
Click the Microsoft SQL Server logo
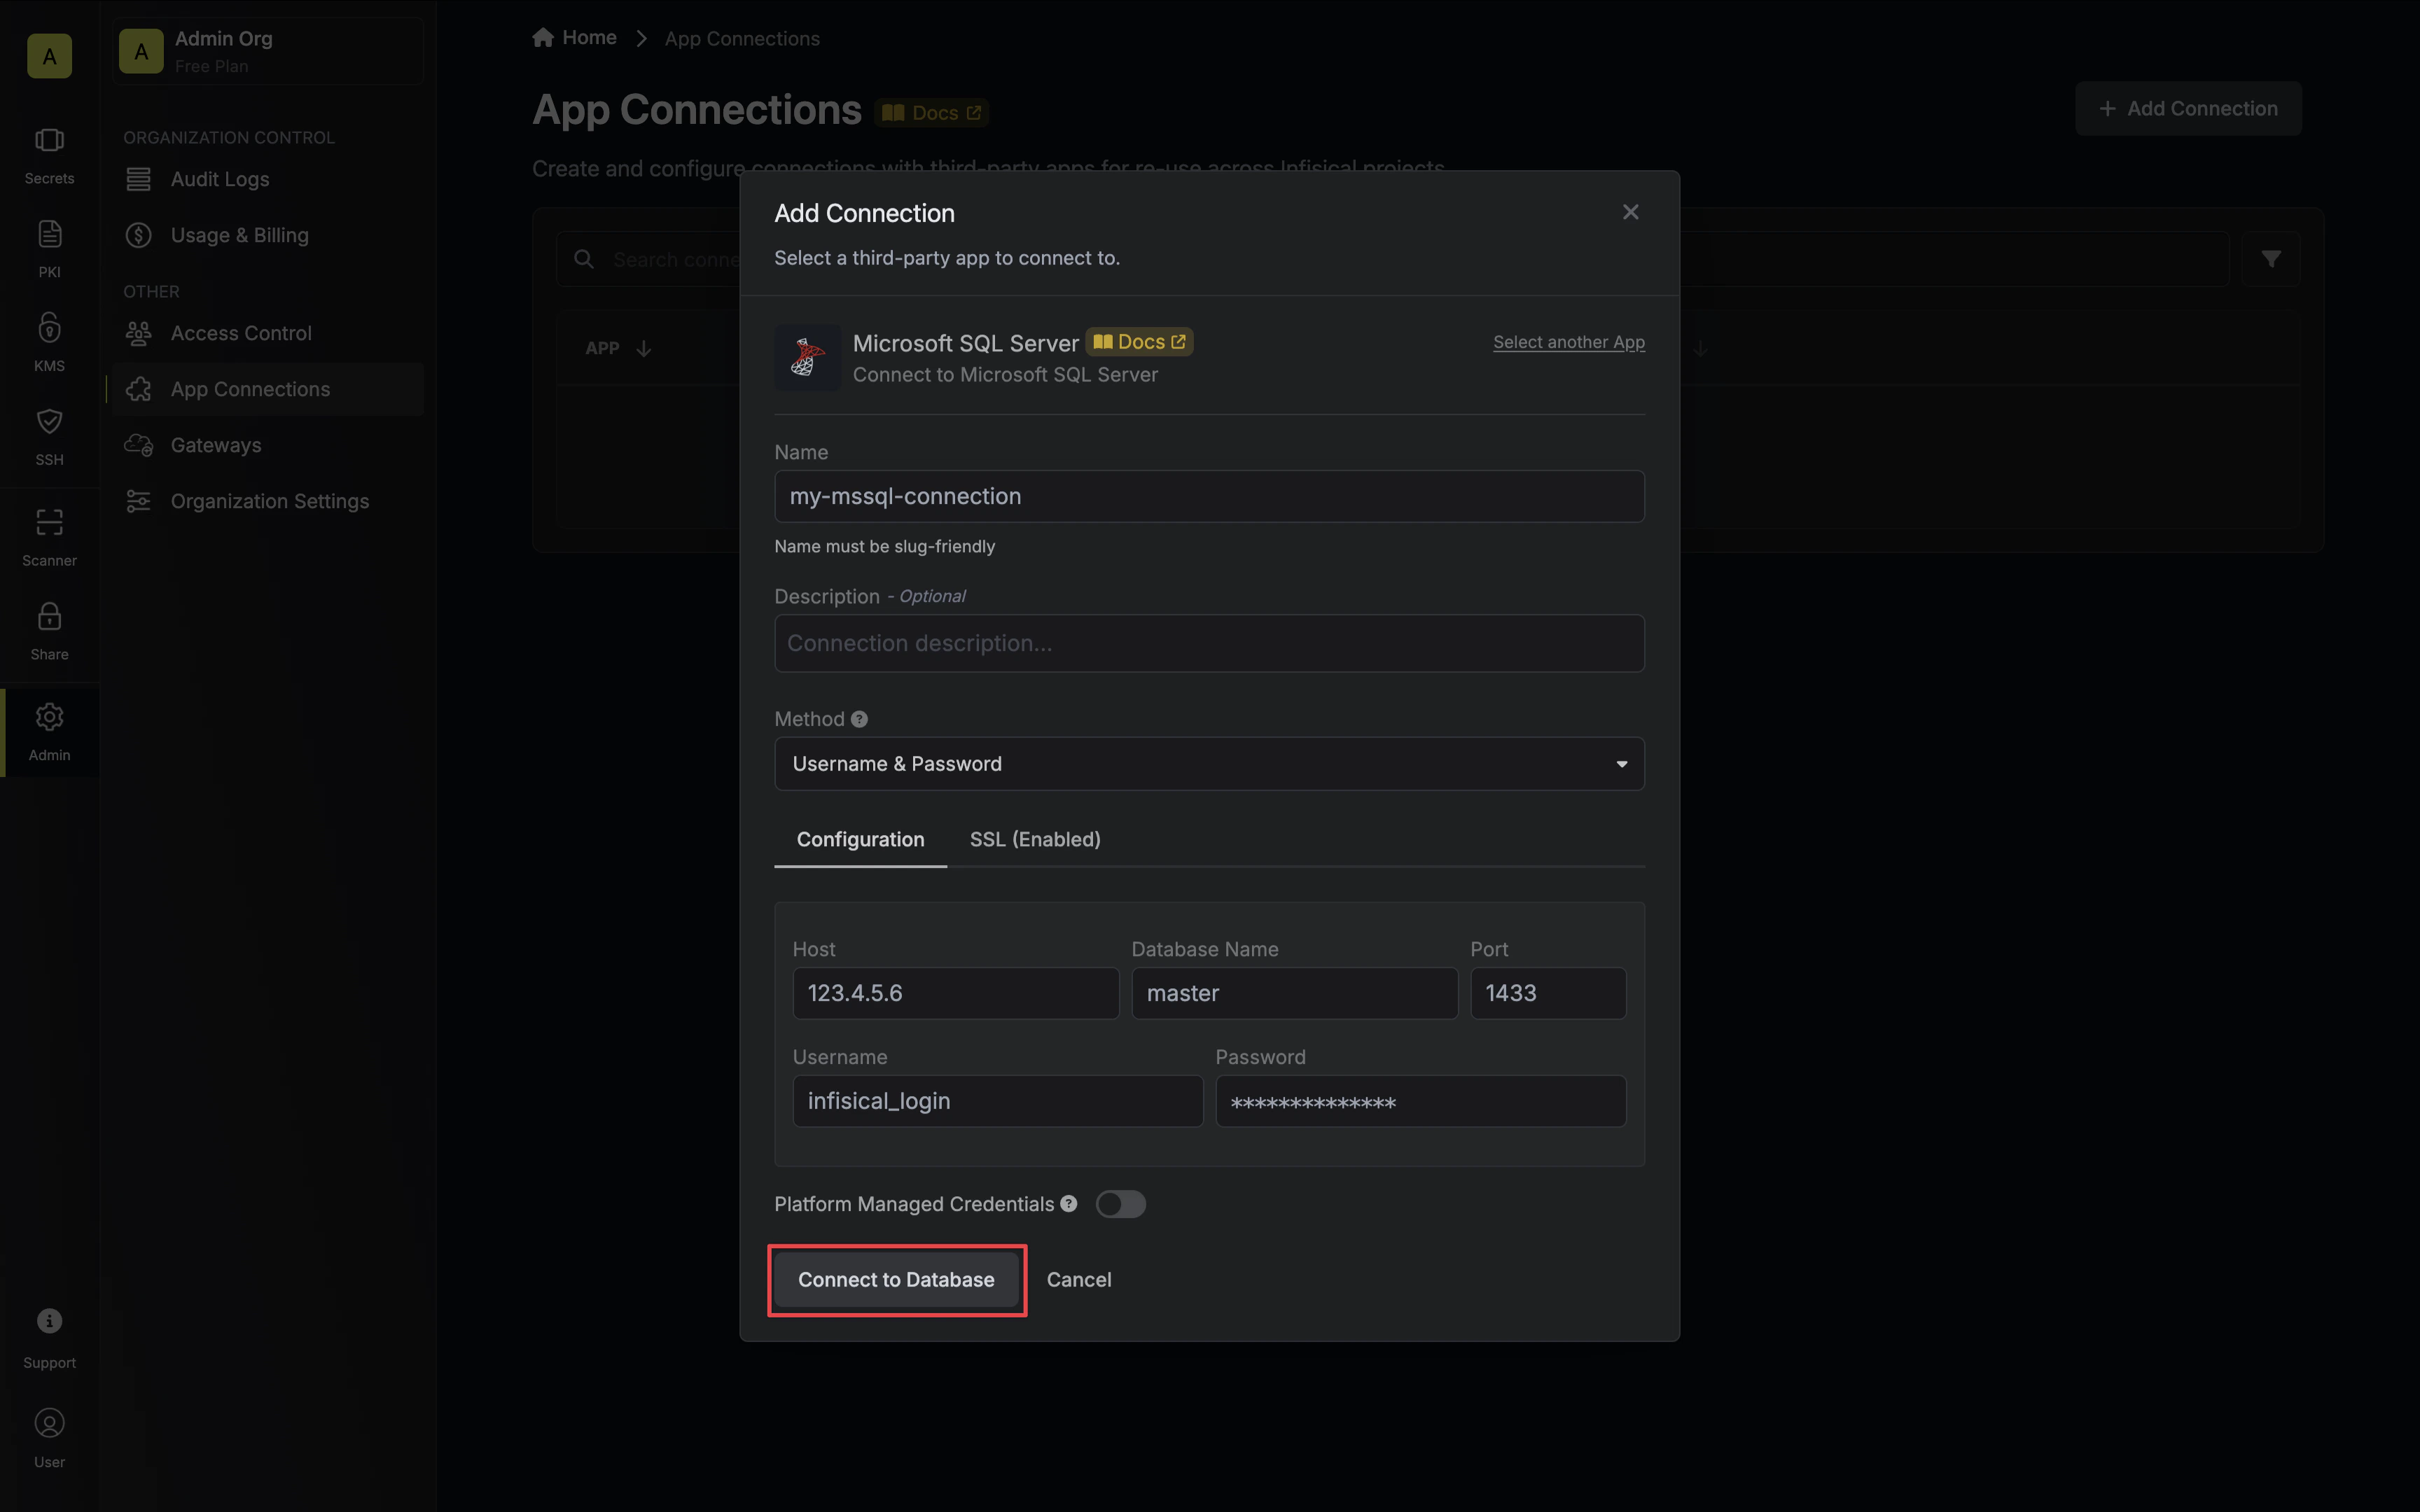(x=807, y=357)
